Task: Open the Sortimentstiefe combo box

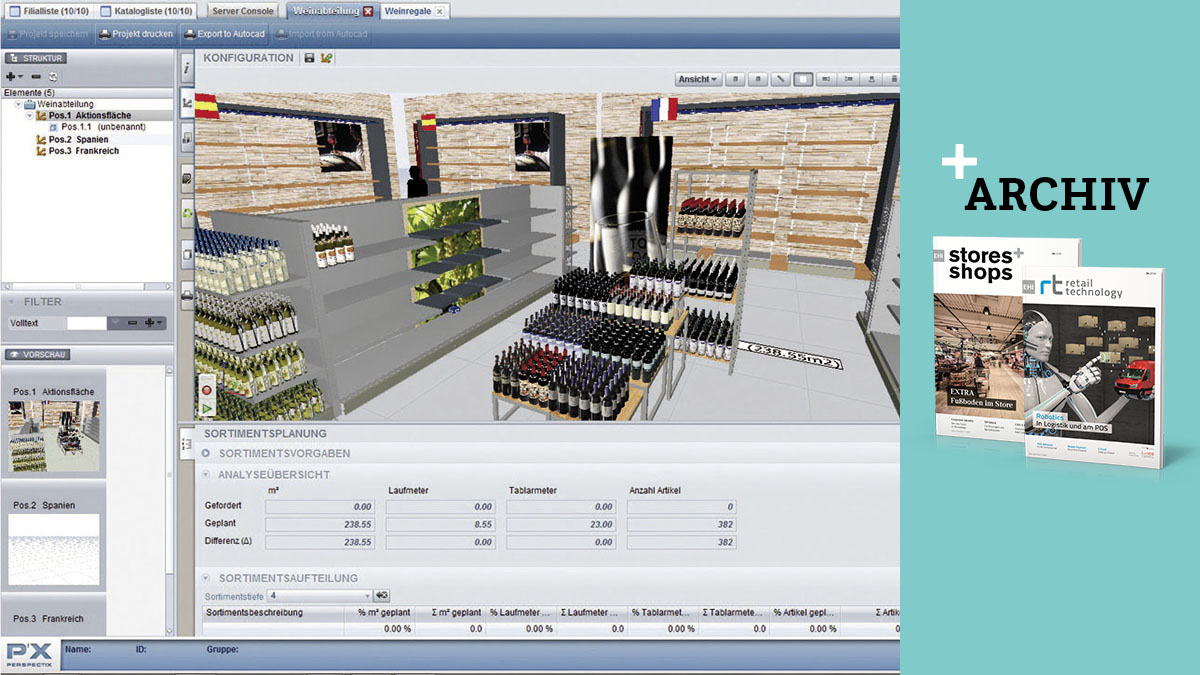Action: [320, 596]
